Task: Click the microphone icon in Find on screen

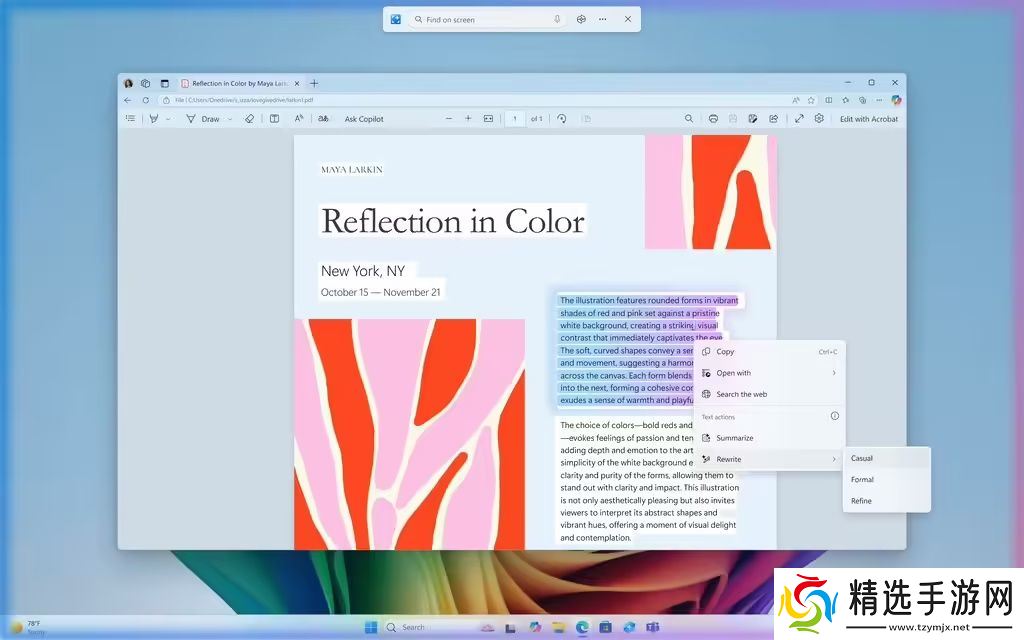Action: (x=557, y=19)
